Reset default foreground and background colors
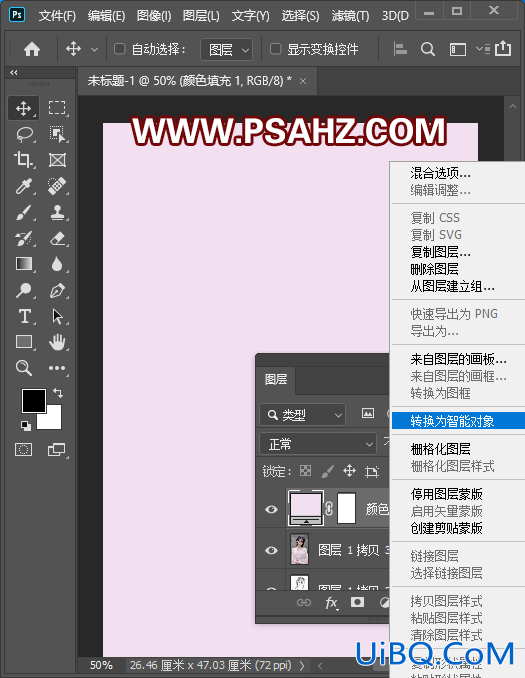525x678 pixels. [26, 426]
